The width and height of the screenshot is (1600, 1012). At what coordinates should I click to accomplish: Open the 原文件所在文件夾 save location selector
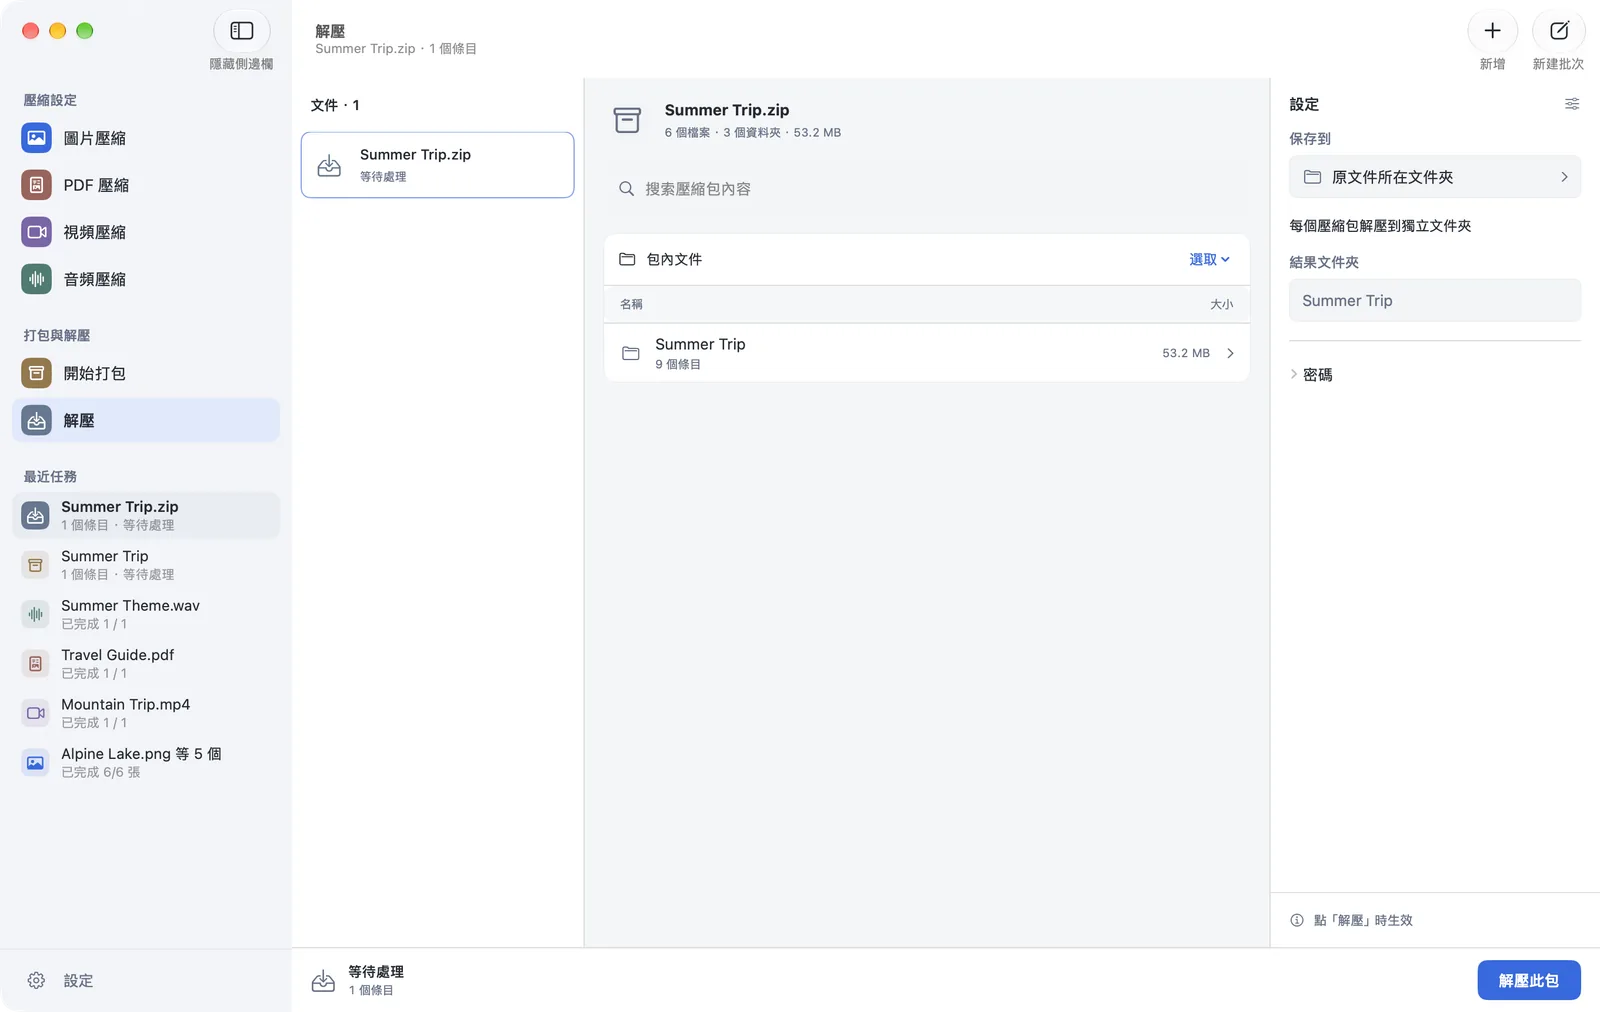[x=1435, y=177]
